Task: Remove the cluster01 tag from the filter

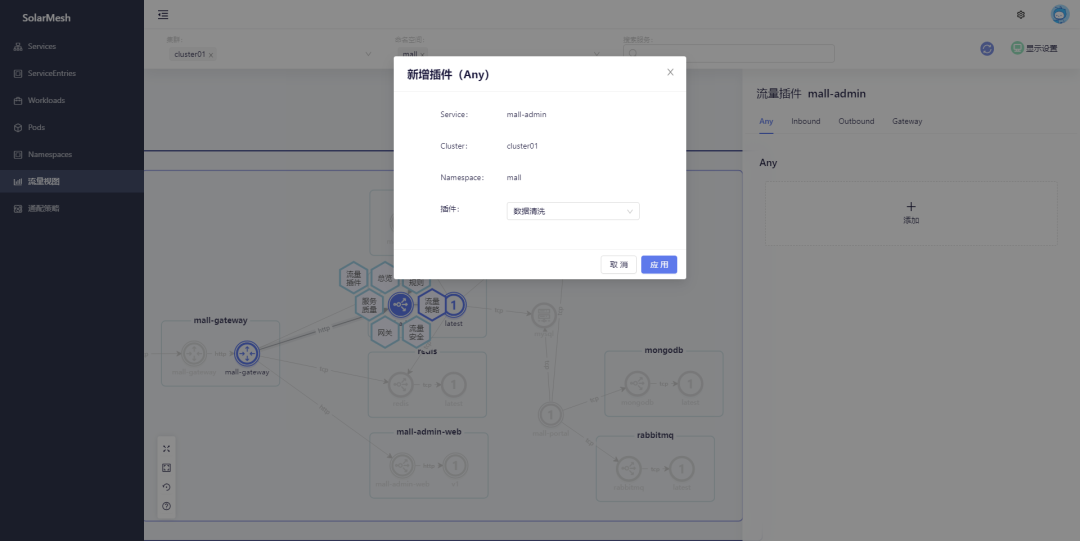Action: (211, 55)
